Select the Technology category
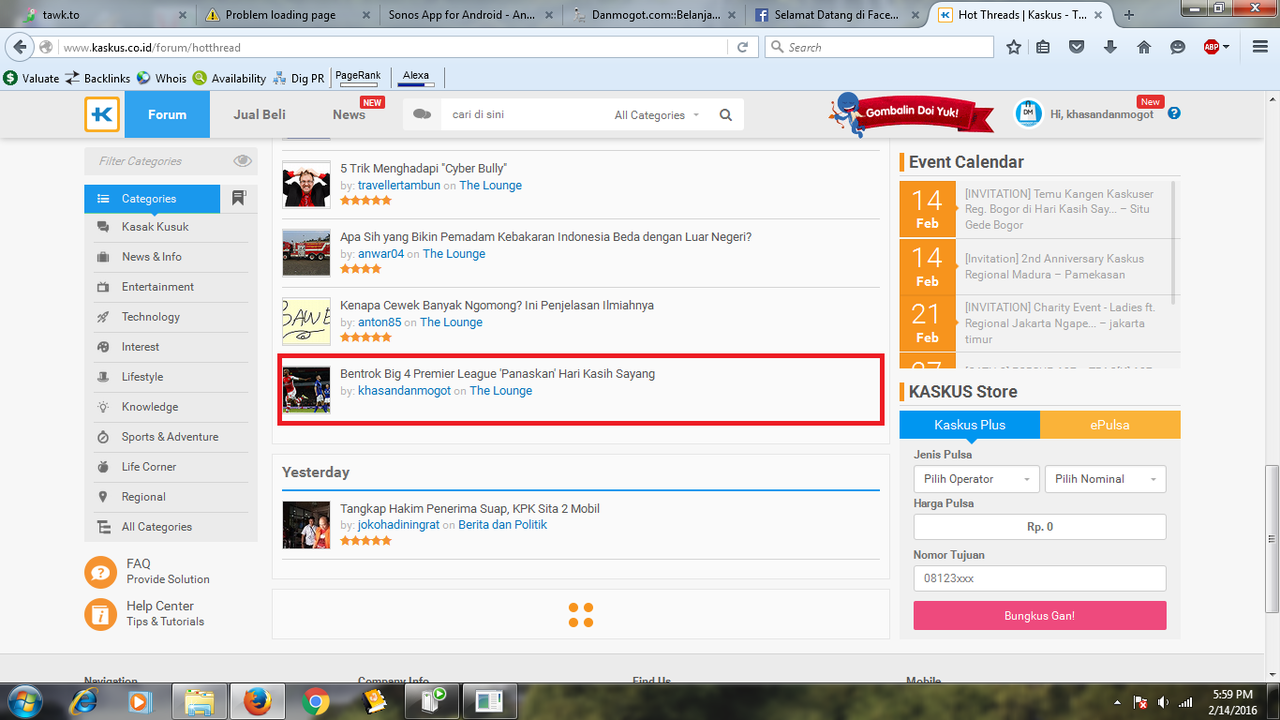Image resolution: width=1280 pixels, height=720 pixels. [151, 317]
